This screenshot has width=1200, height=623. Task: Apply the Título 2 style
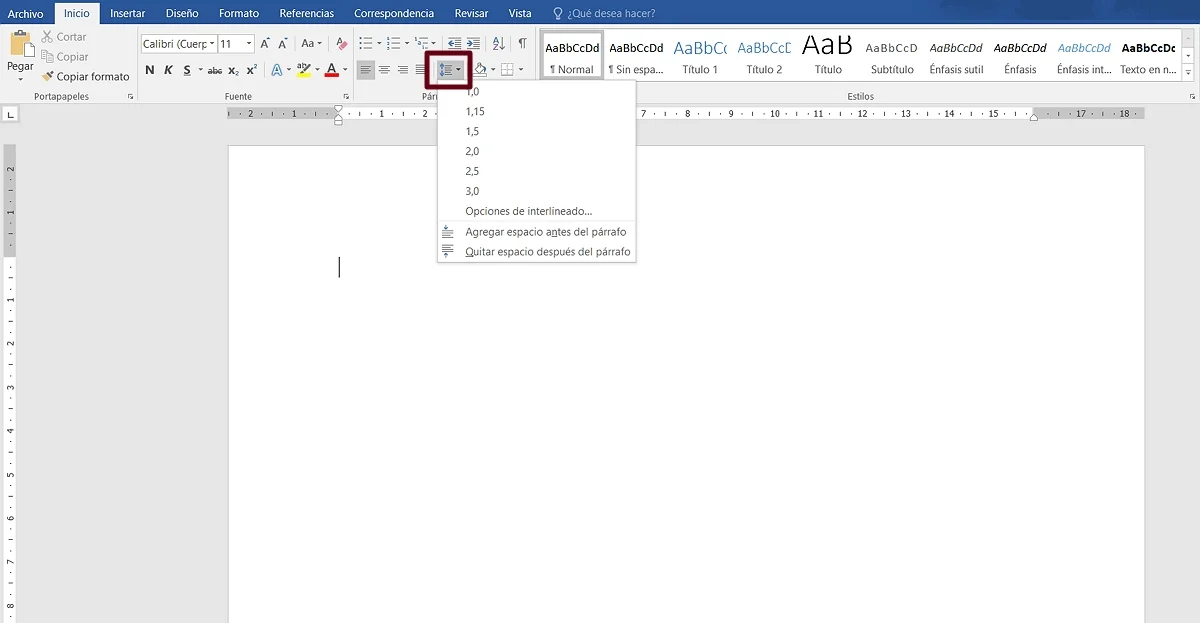(764, 55)
